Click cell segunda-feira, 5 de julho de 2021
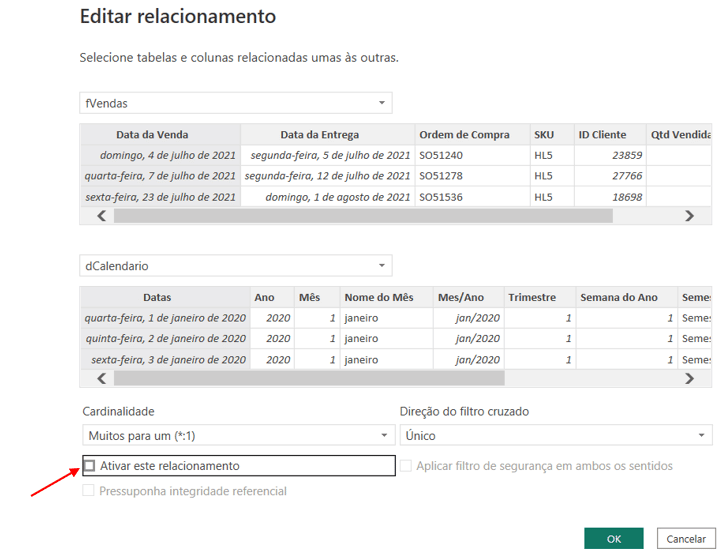This screenshot has height=555, width=722. [328, 155]
